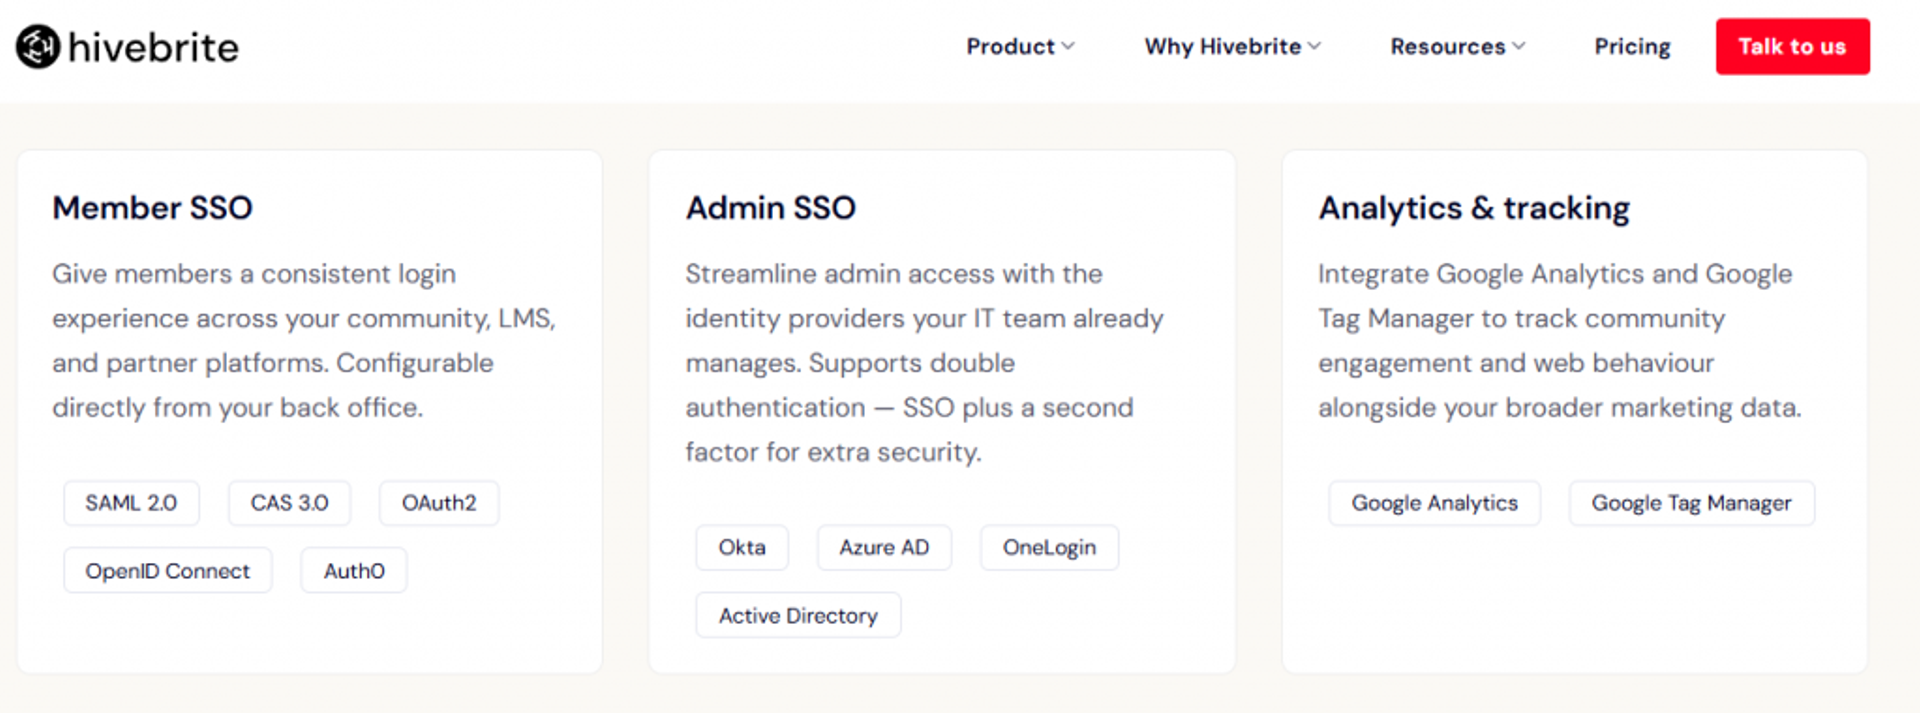The height and width of the screenshot is (713, 1920).
Task: Click the Hivebrite logo icon
Action: (38, 47)
